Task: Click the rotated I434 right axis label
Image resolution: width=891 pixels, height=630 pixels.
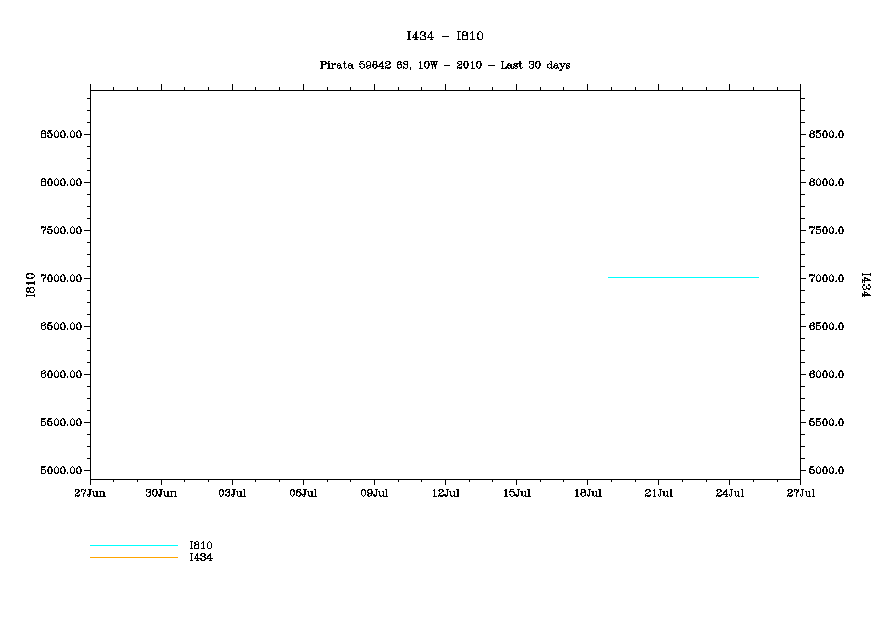Action: (x=864, y=284)
